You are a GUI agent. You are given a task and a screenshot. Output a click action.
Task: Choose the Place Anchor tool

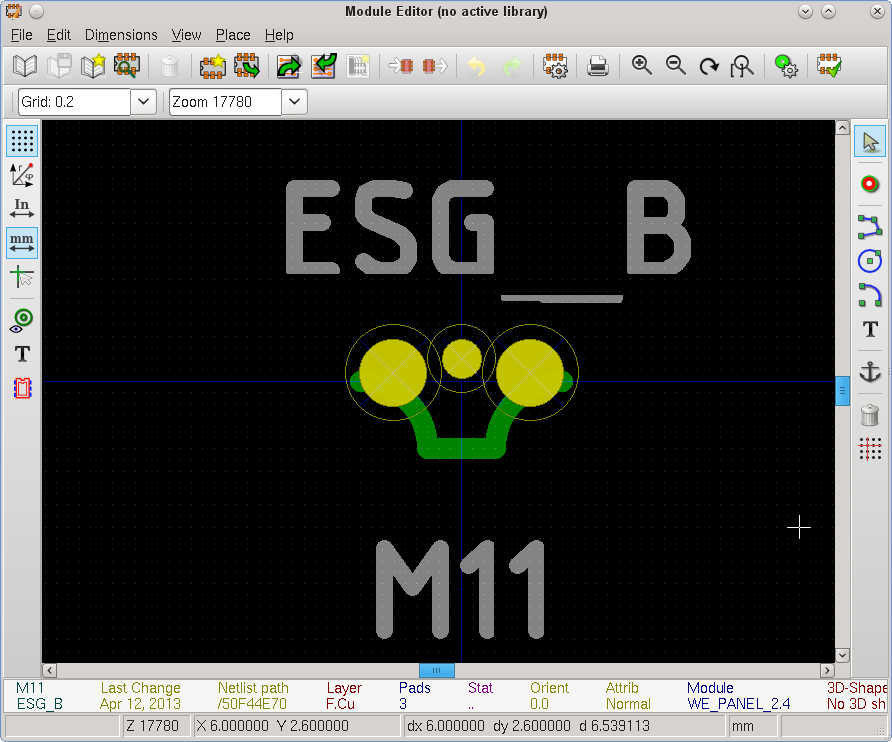click(869, 371)
